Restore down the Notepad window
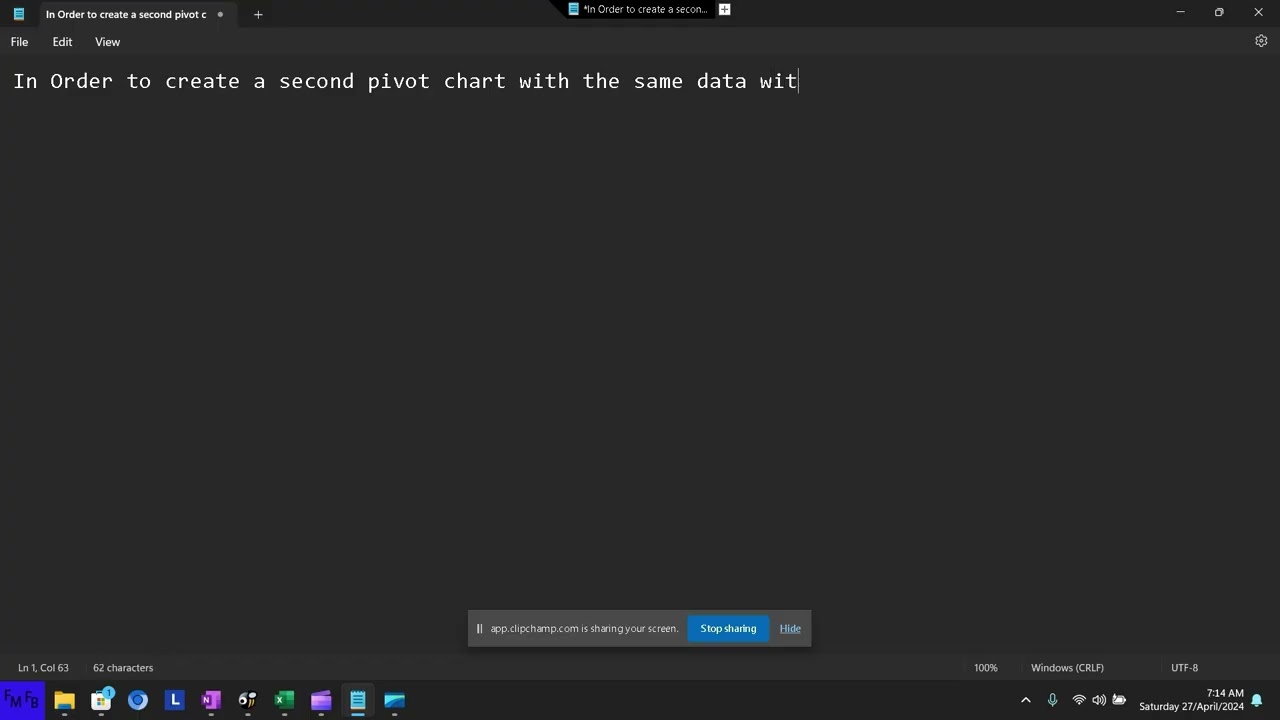1280x720 pixels. [x=1219, y=12]
